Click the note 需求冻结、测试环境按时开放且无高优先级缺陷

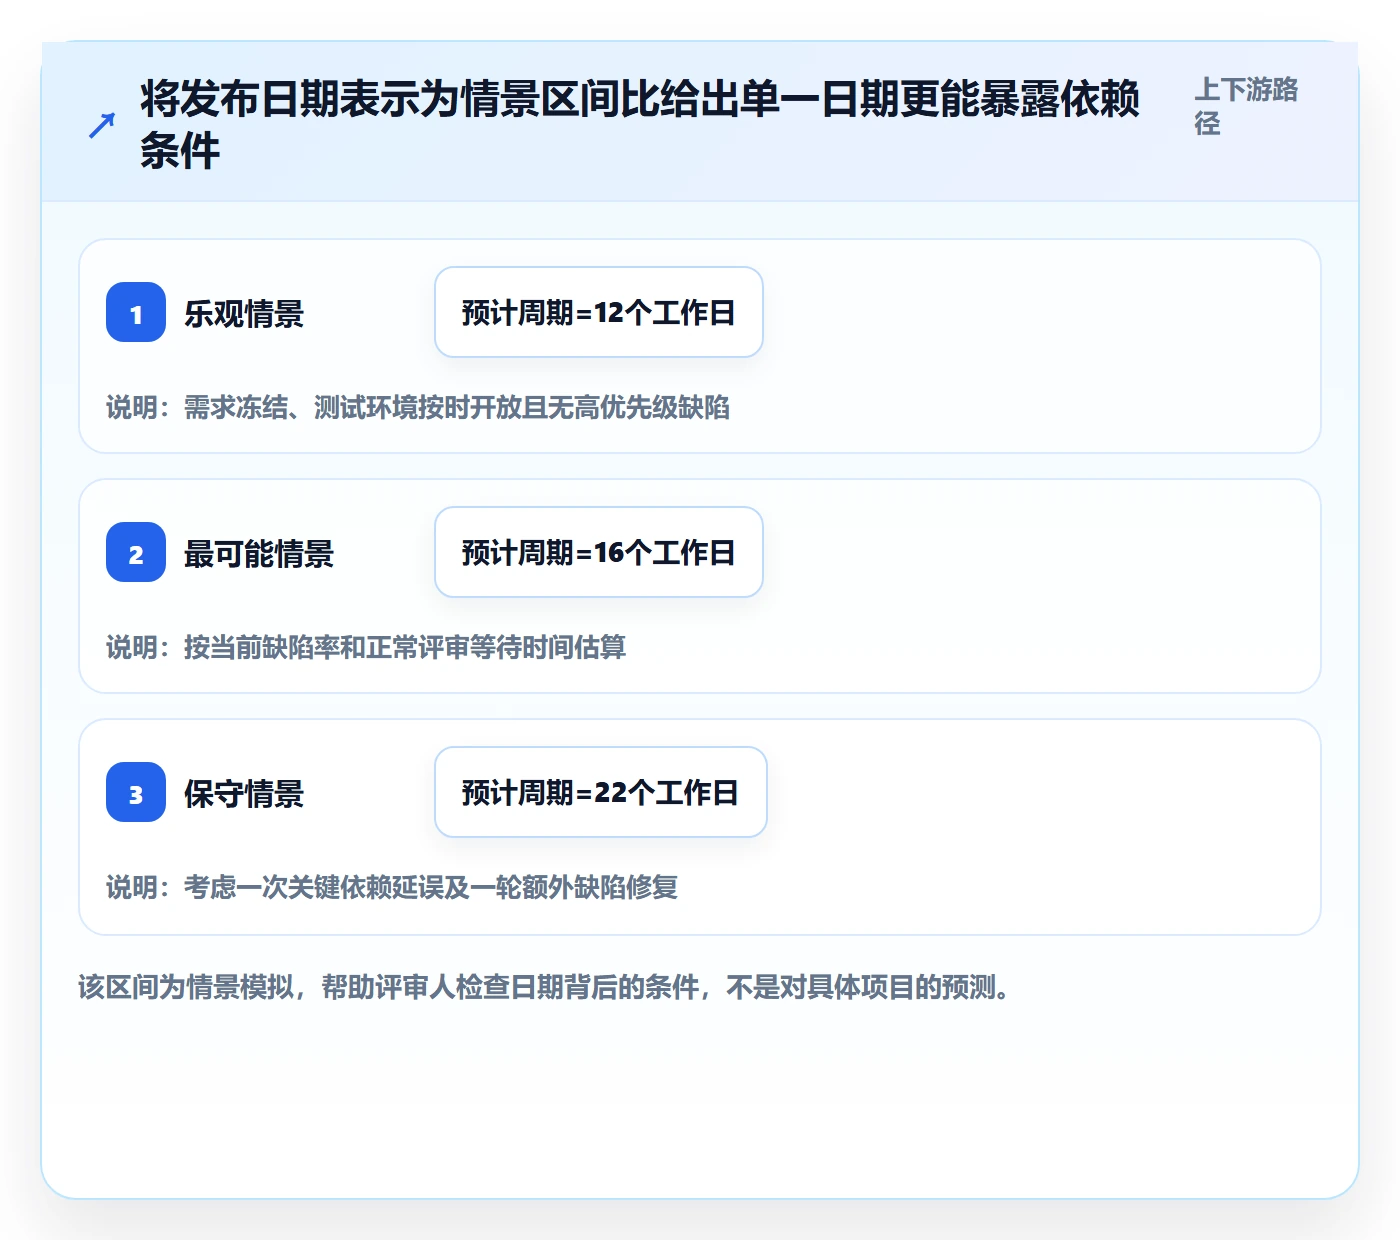coord(418,407)
